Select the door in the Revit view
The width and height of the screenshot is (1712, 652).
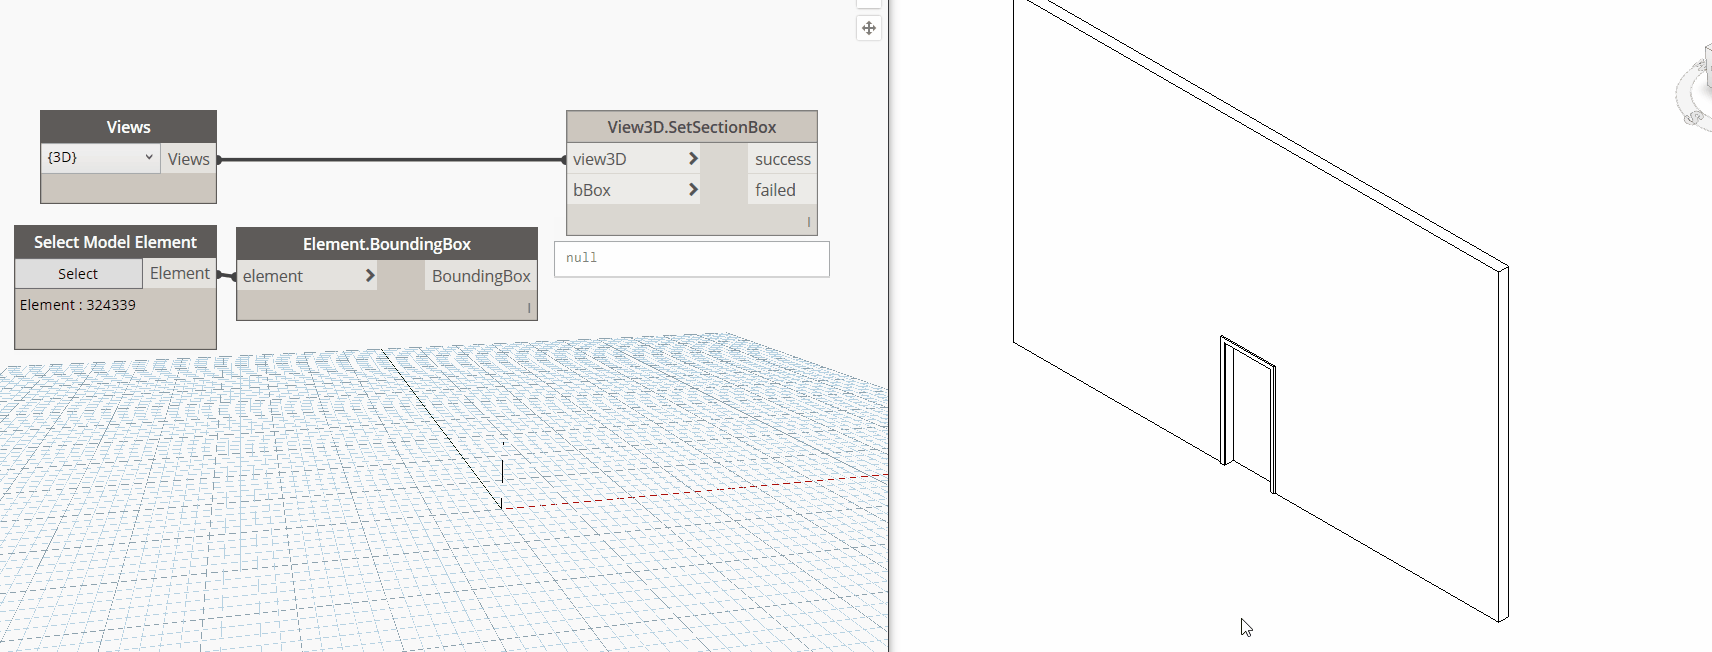pyautogui.click(x=1248, y=410)
